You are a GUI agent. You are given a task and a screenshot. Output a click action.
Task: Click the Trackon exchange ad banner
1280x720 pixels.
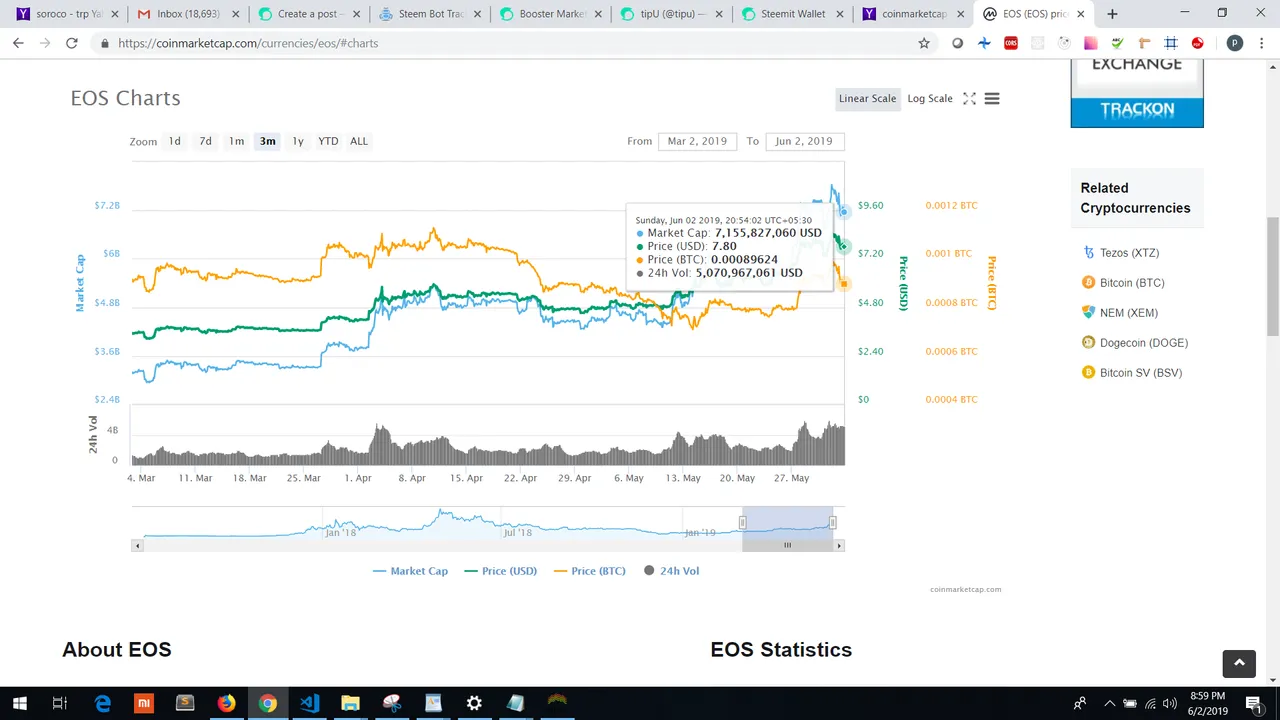[x=1137, y=92]
